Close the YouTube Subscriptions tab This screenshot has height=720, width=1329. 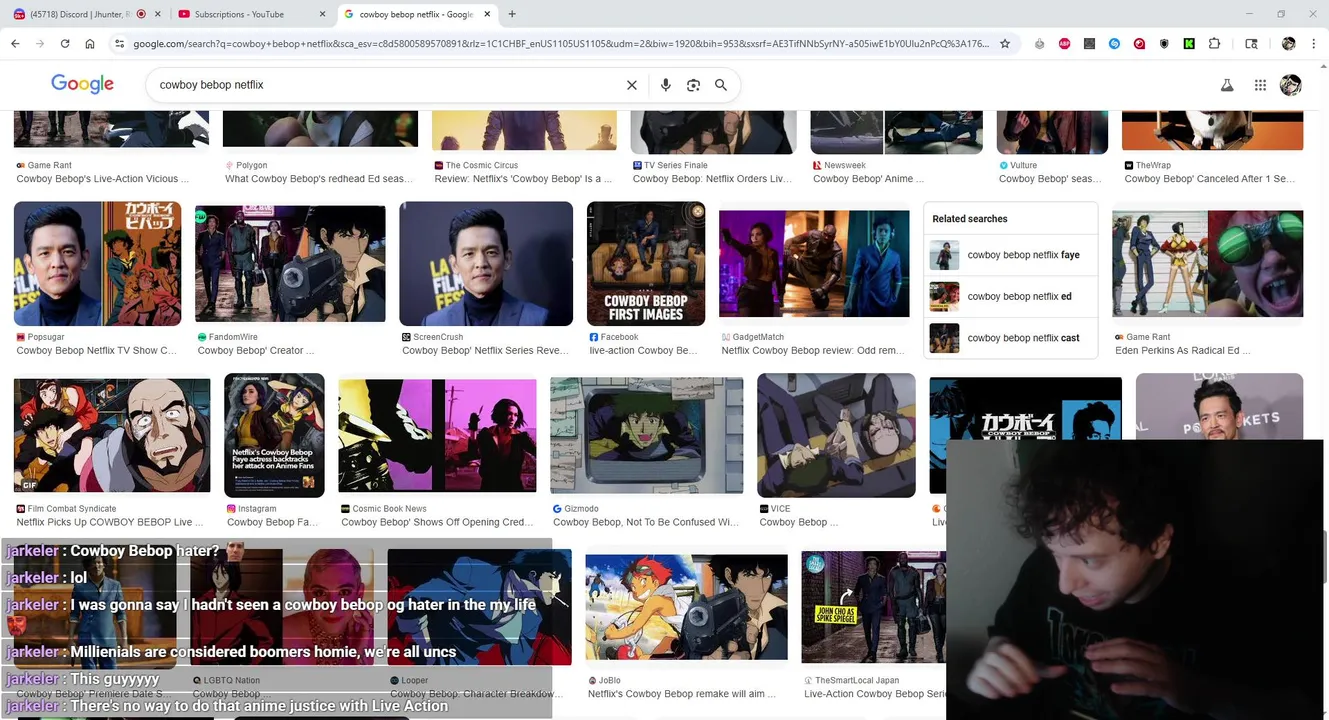pos(322,14)
